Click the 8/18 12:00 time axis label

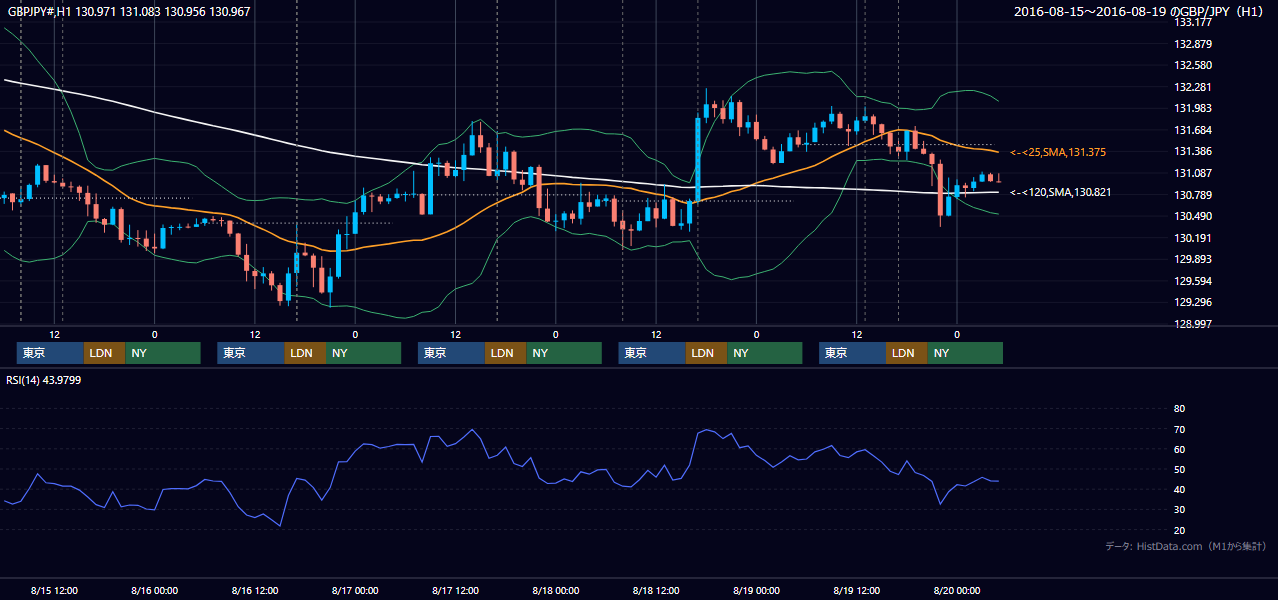click(656, 590)
